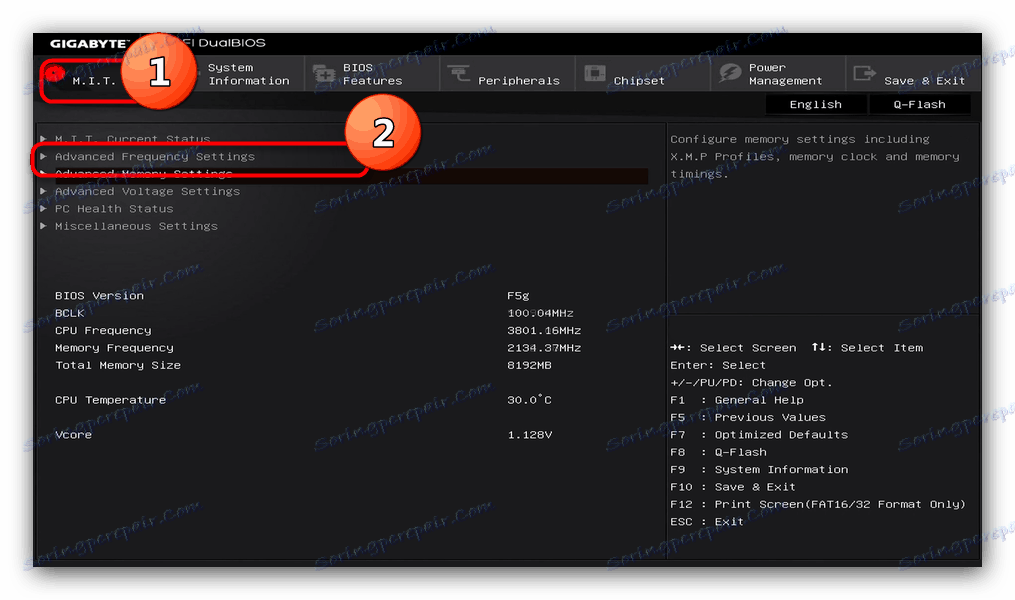Click the Peripherals connector icon
Screen dimensions: 1015x600
pyautogui.click(x=458, y=73)
